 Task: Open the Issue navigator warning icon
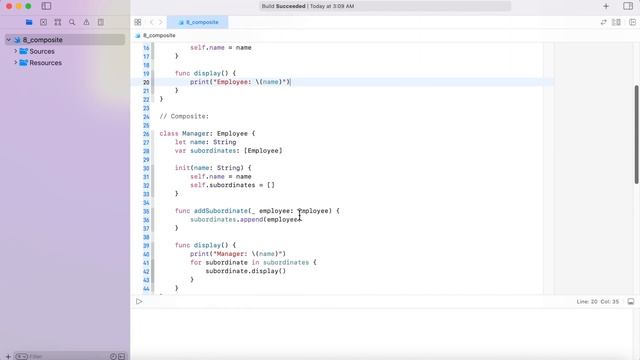(x=86, y=22)
